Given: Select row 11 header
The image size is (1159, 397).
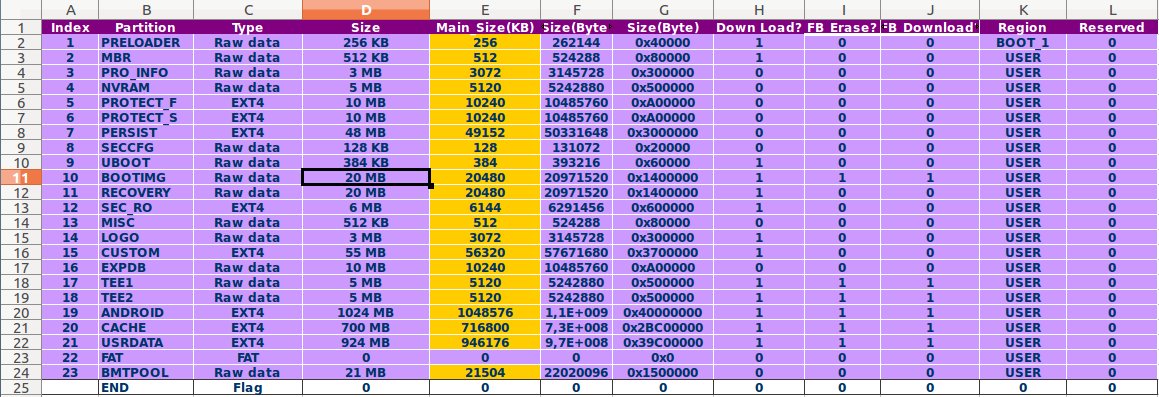Looking at the screenshot, I should tap(21, 177).
